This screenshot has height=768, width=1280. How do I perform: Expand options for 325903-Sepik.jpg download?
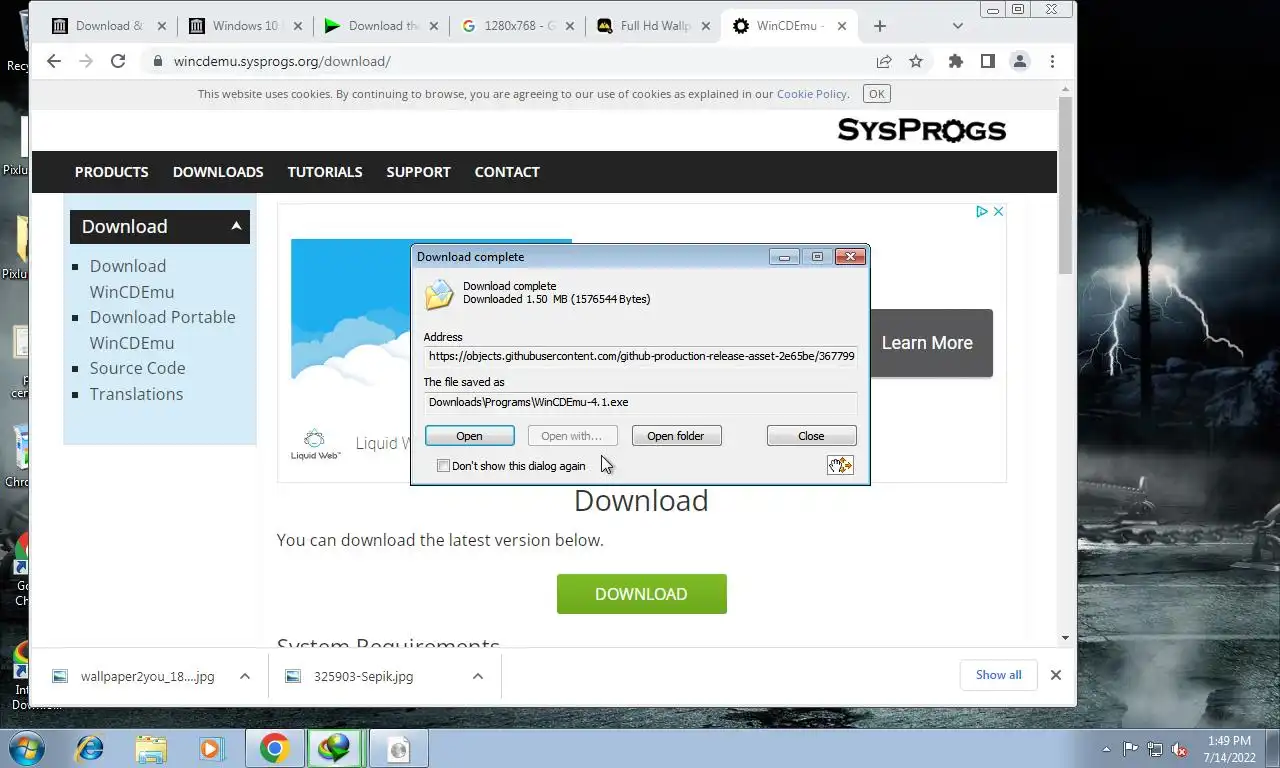tap(477, 676)
